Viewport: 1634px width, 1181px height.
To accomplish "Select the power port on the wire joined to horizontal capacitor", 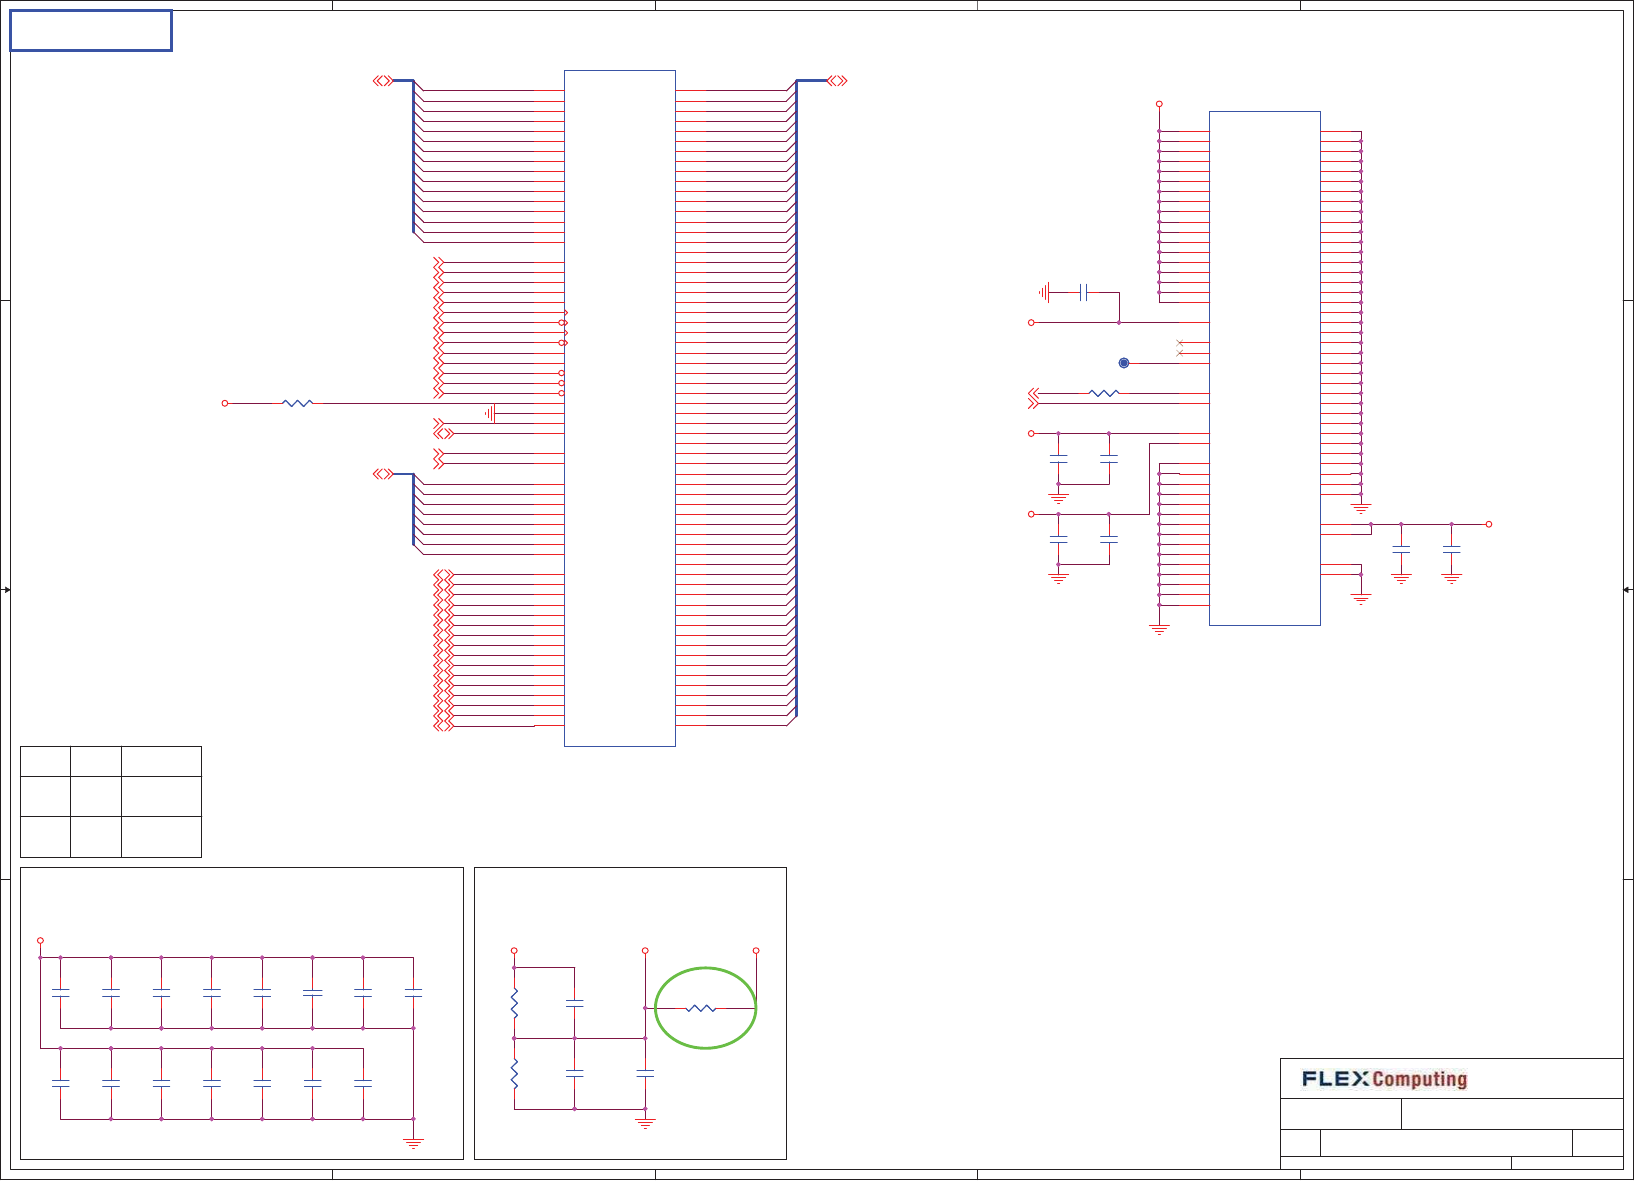I will click(x=1031, y=322).
